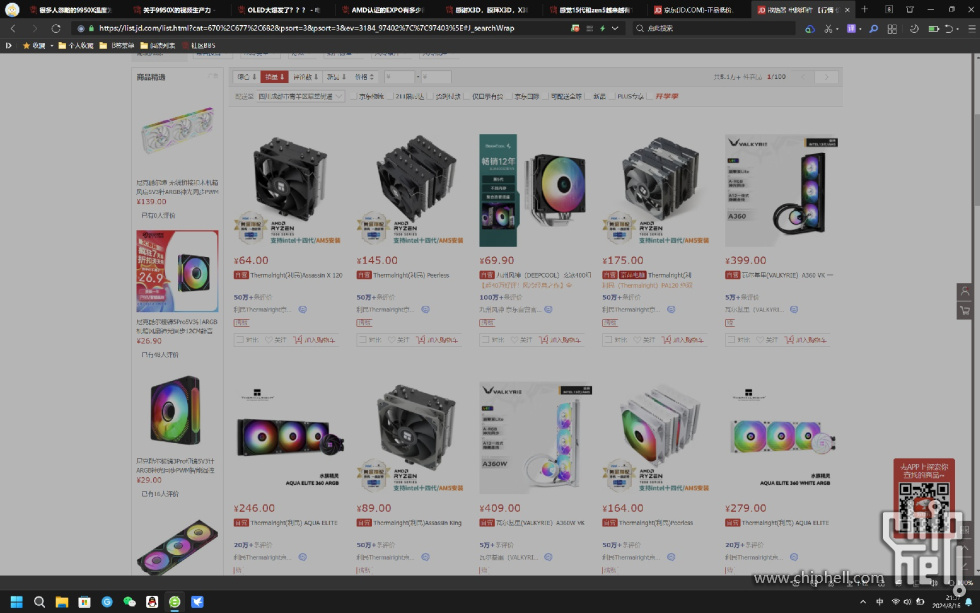Click the browser forward arrow
980x613 pixels.
(34, 29)
